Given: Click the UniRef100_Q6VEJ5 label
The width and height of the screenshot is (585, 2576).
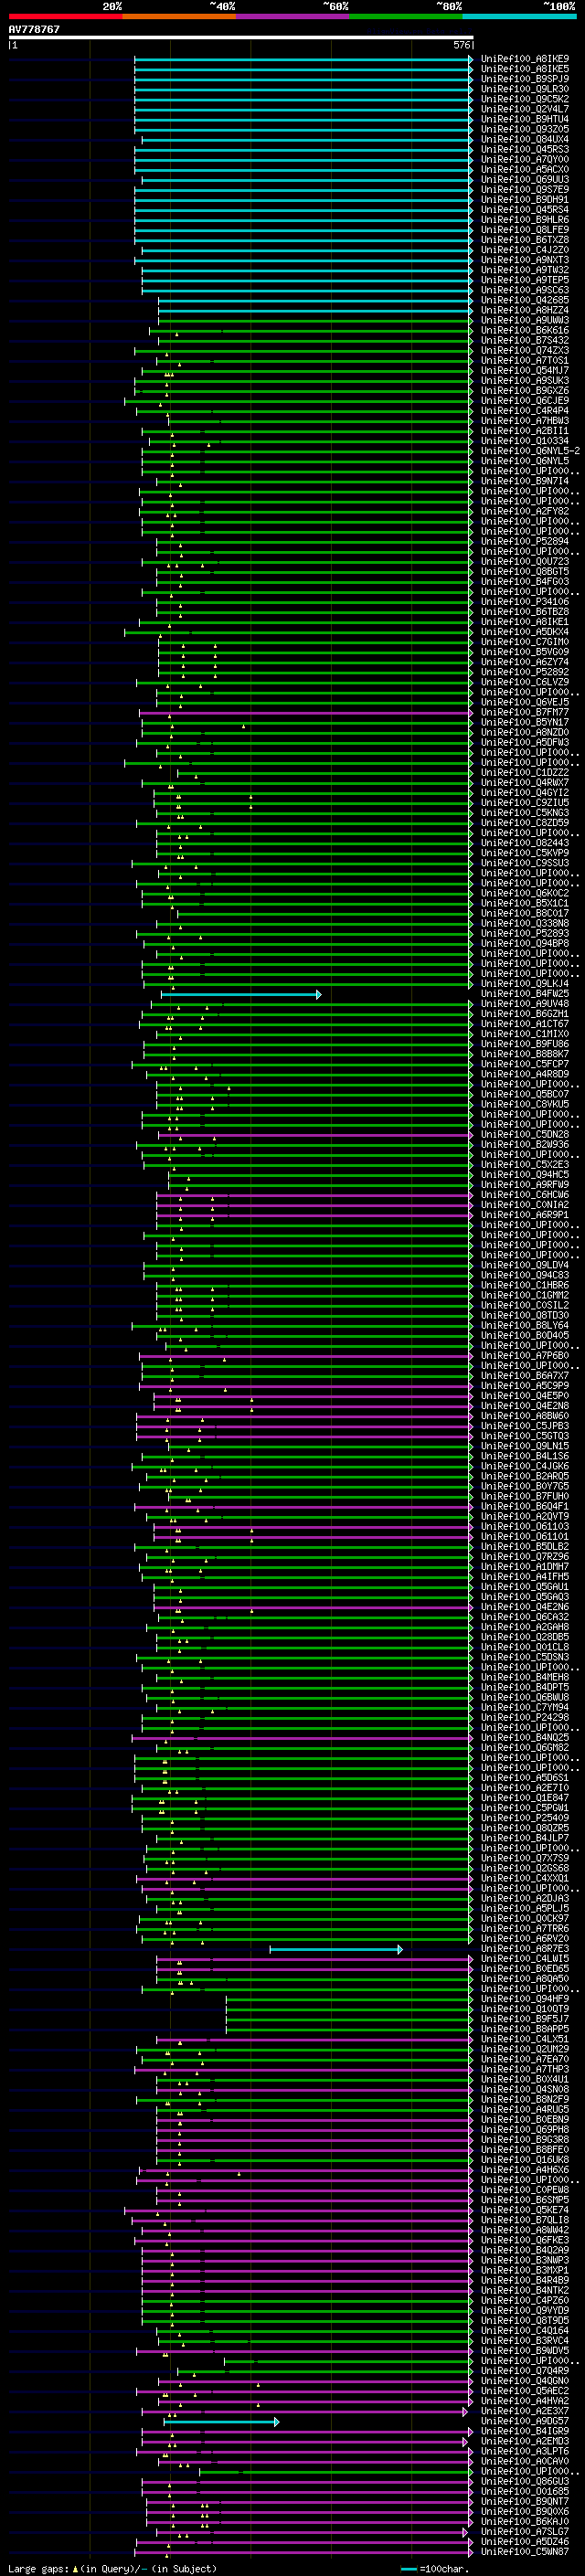Looking at the screenshot, I should [x=525, y=702].
